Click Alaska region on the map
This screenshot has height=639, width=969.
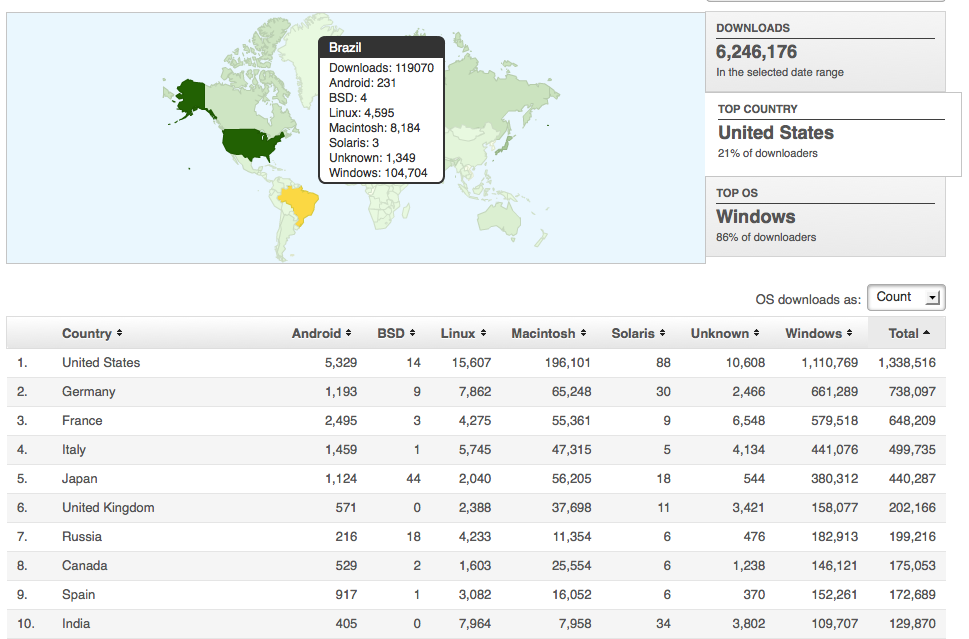[190, 97]
